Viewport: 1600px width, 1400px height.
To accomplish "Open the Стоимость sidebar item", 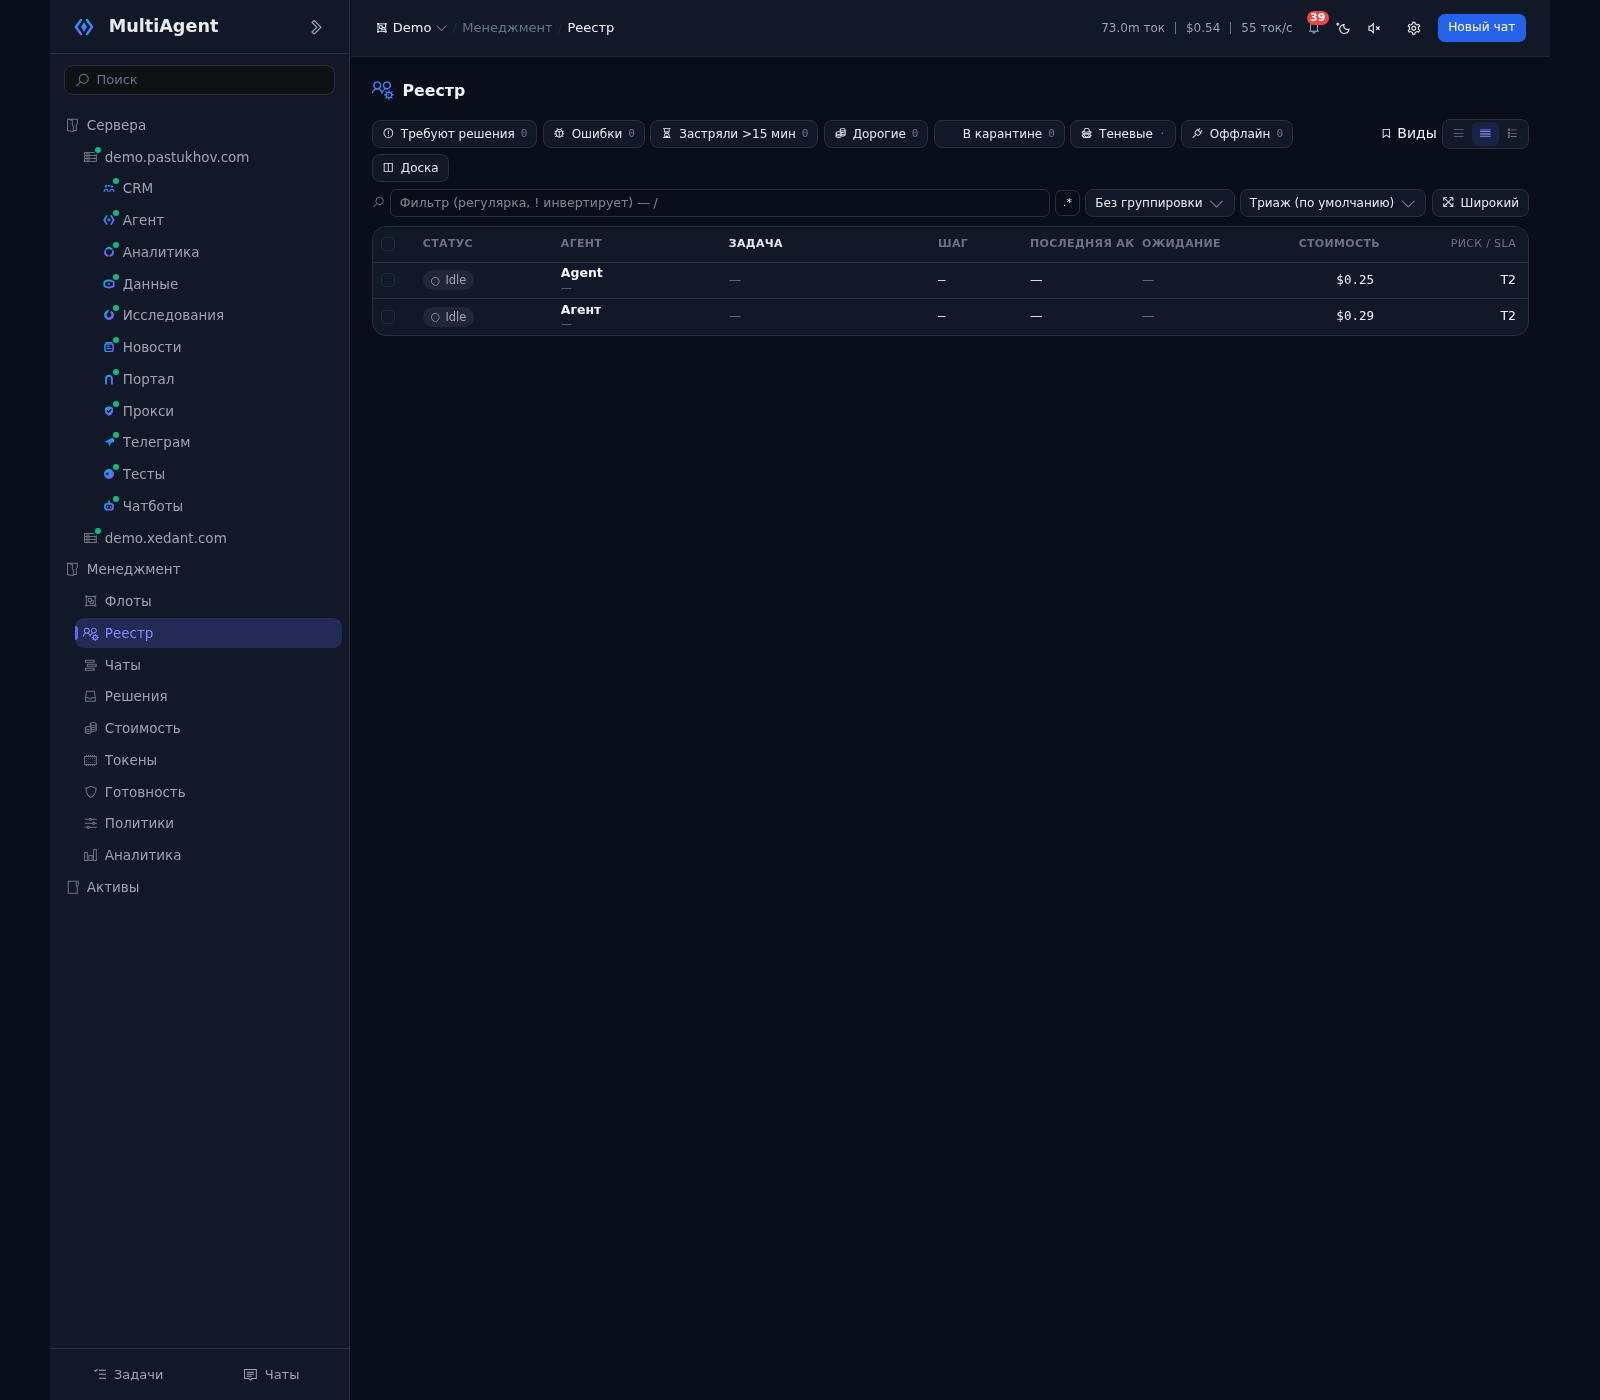I will click(208, 728).
